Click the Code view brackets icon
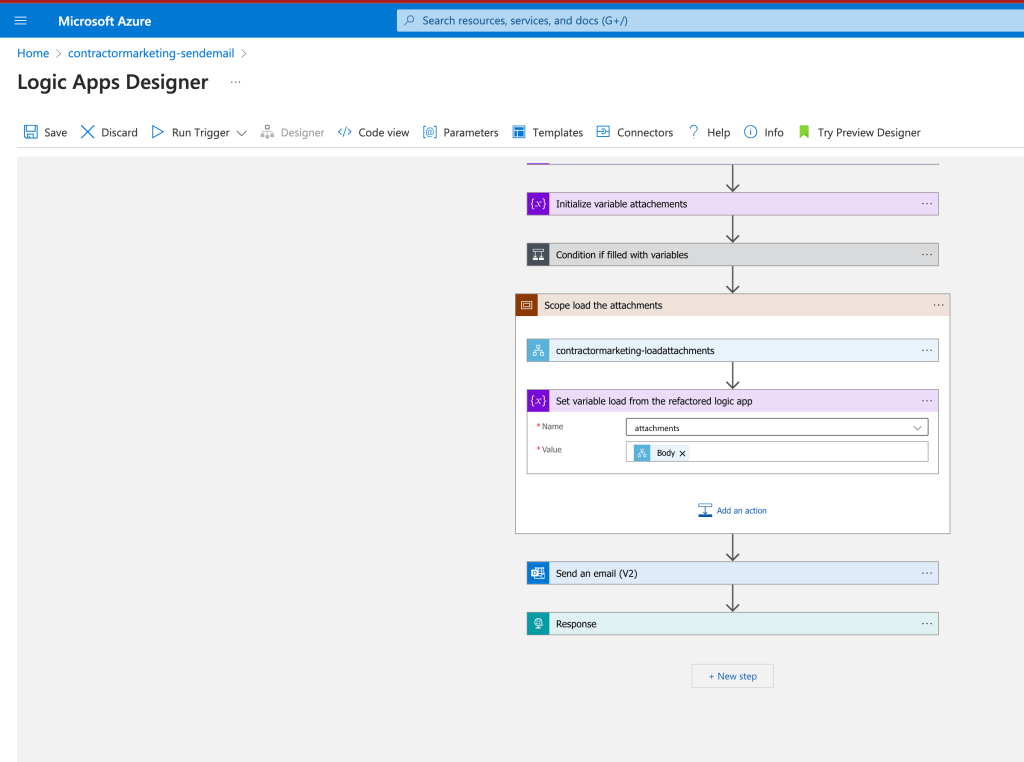 click(x=345, y=132)
